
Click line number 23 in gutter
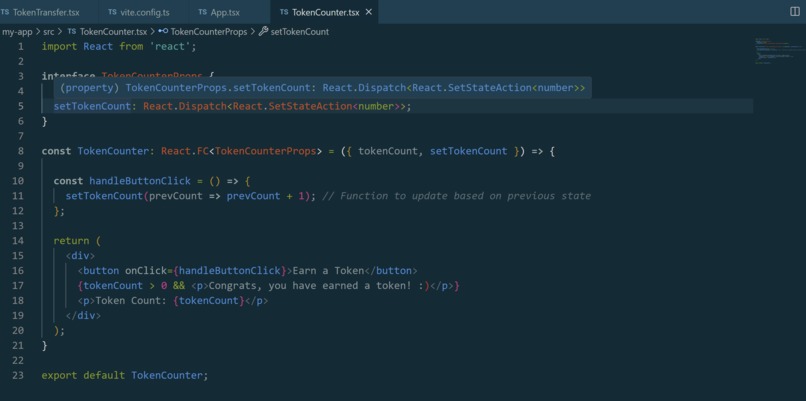click(17, 375)
